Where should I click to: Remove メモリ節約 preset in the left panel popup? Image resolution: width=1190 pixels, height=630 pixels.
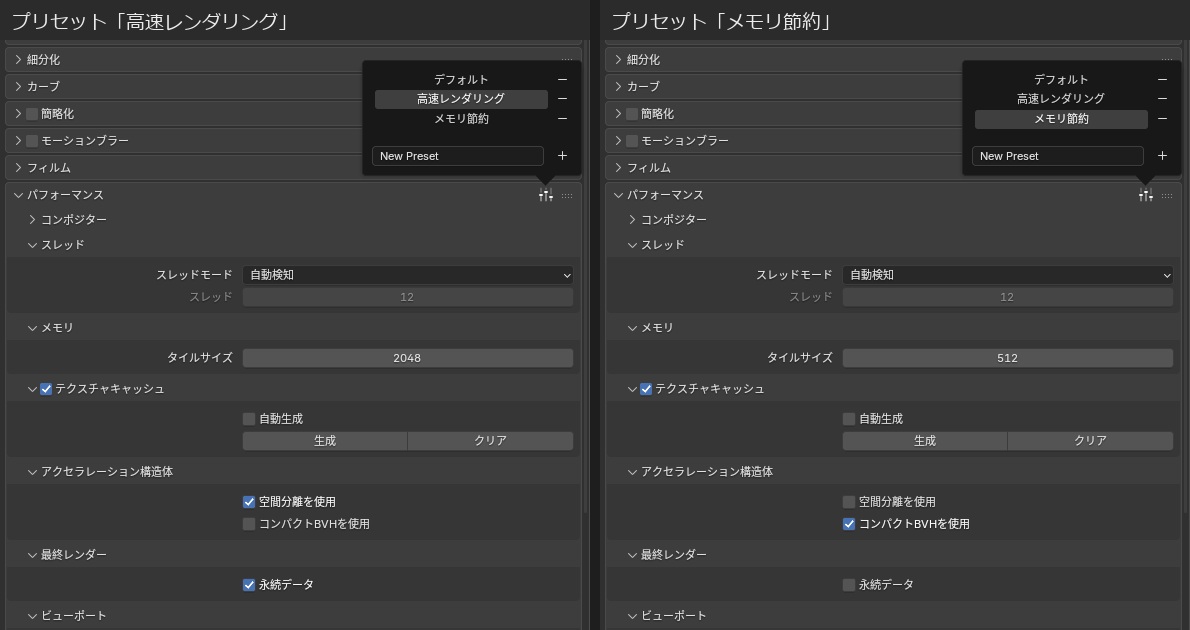click(562, 118)
